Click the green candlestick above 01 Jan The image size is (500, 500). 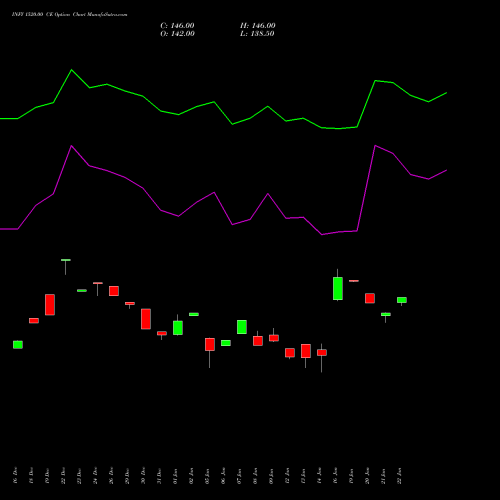[x=178, y=328]
